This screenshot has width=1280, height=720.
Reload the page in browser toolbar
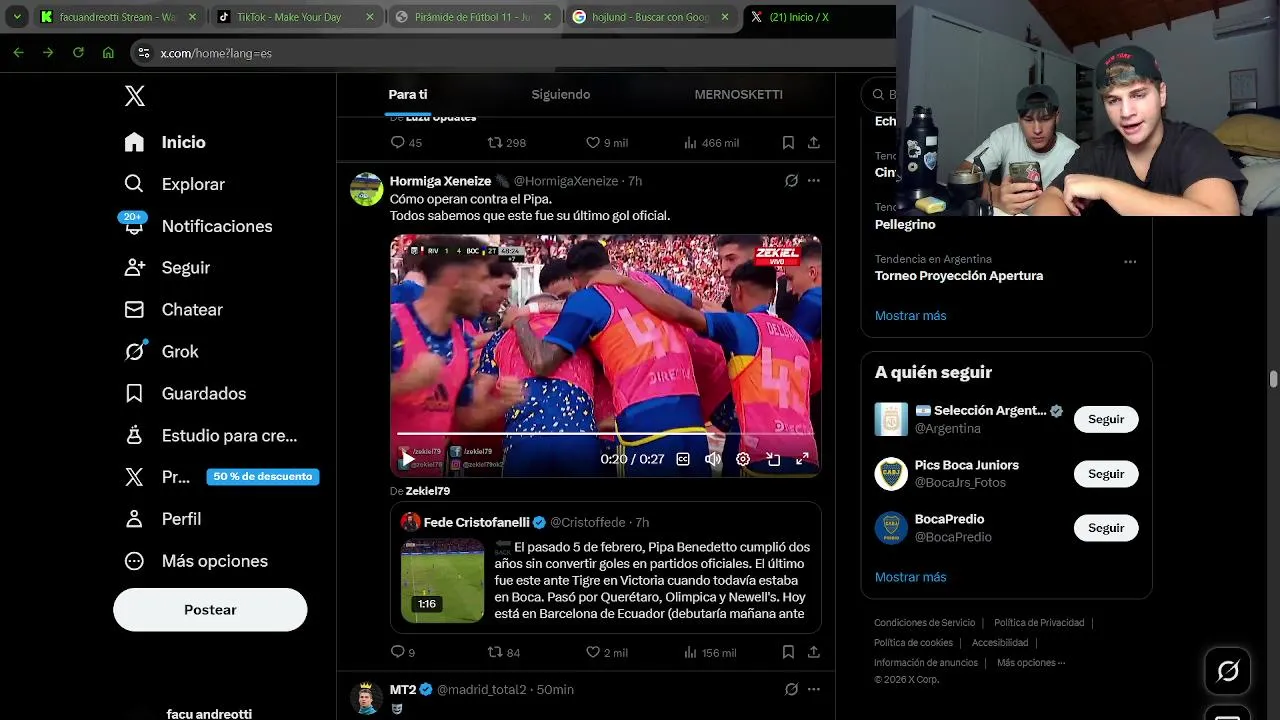coord(78,53)
